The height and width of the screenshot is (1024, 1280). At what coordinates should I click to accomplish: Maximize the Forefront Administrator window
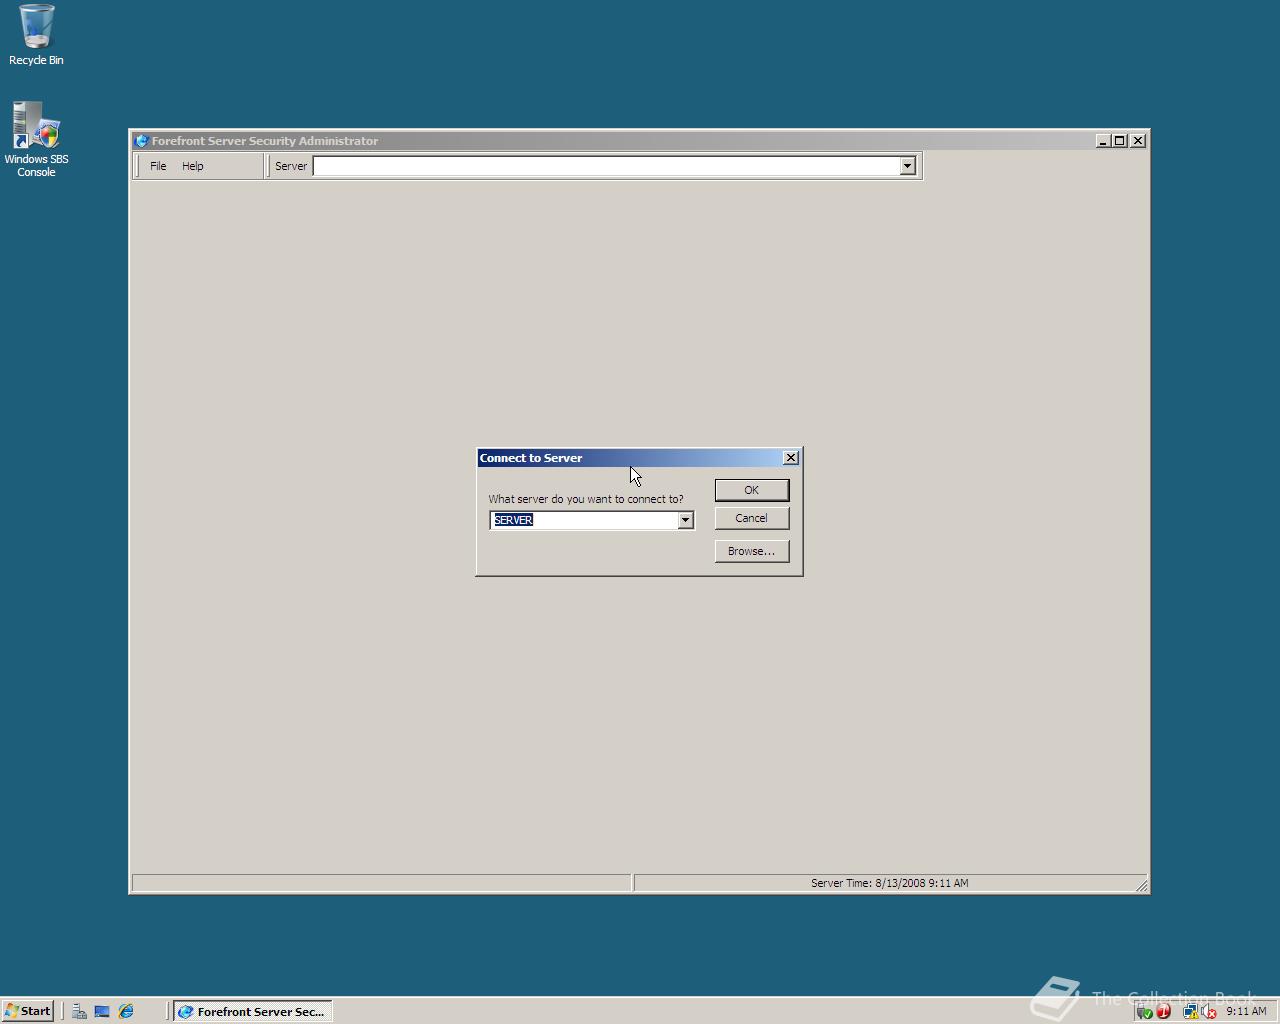point(1120,141)
